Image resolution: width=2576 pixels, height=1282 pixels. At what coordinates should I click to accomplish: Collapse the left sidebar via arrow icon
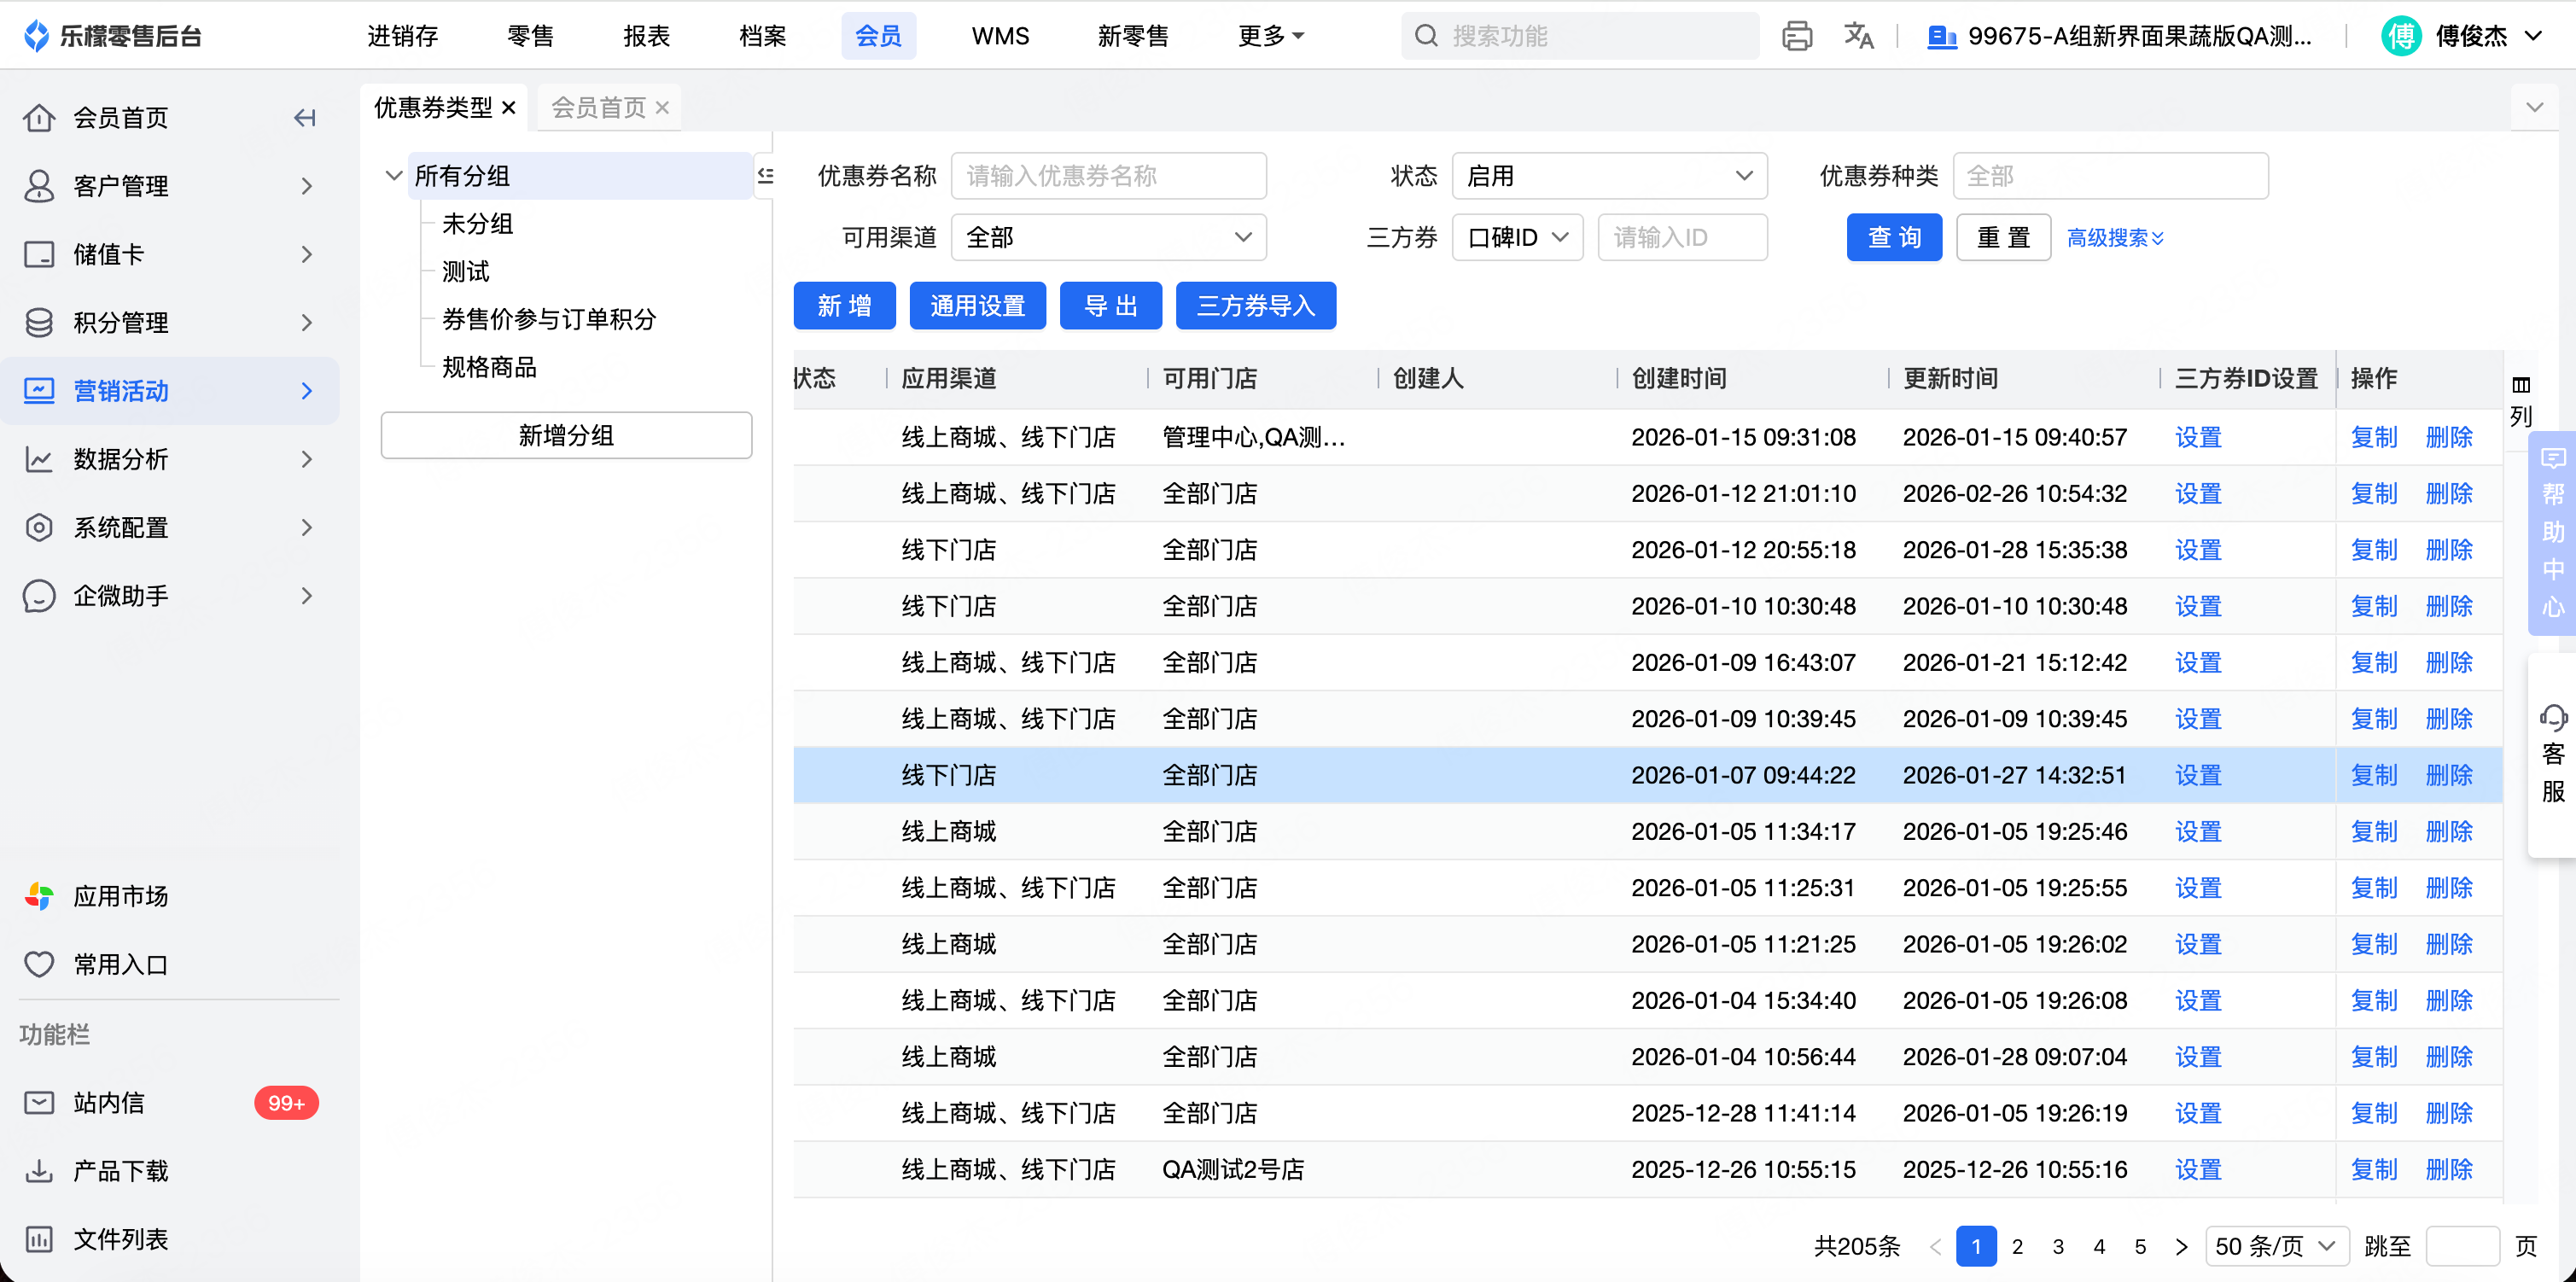point(304,118)
